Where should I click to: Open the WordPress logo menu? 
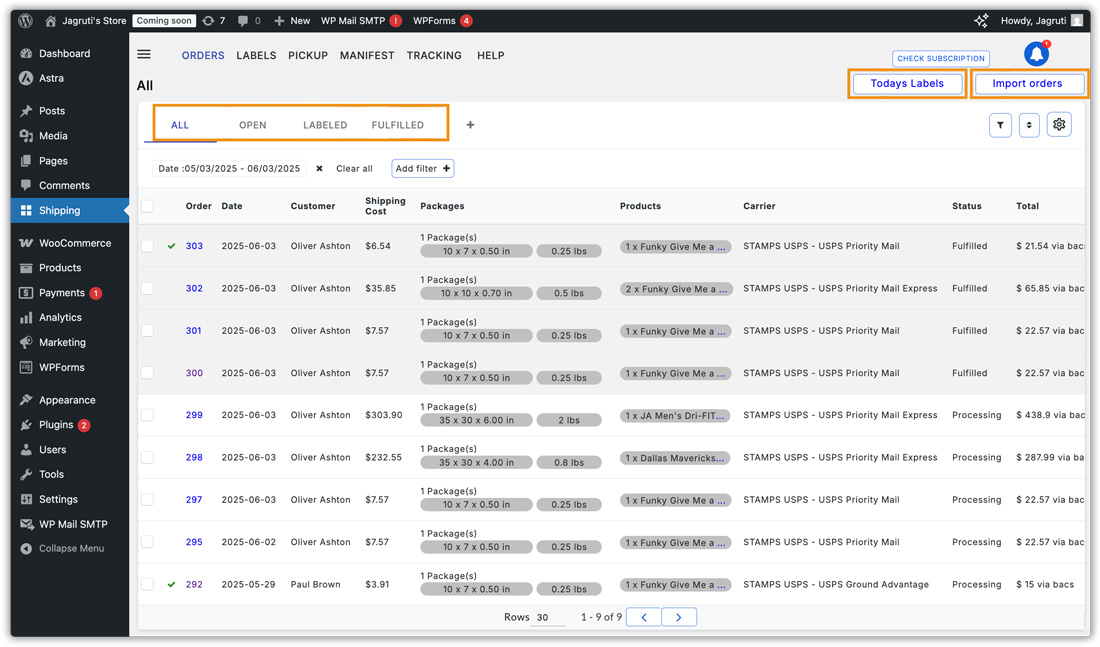pos(26,20)
